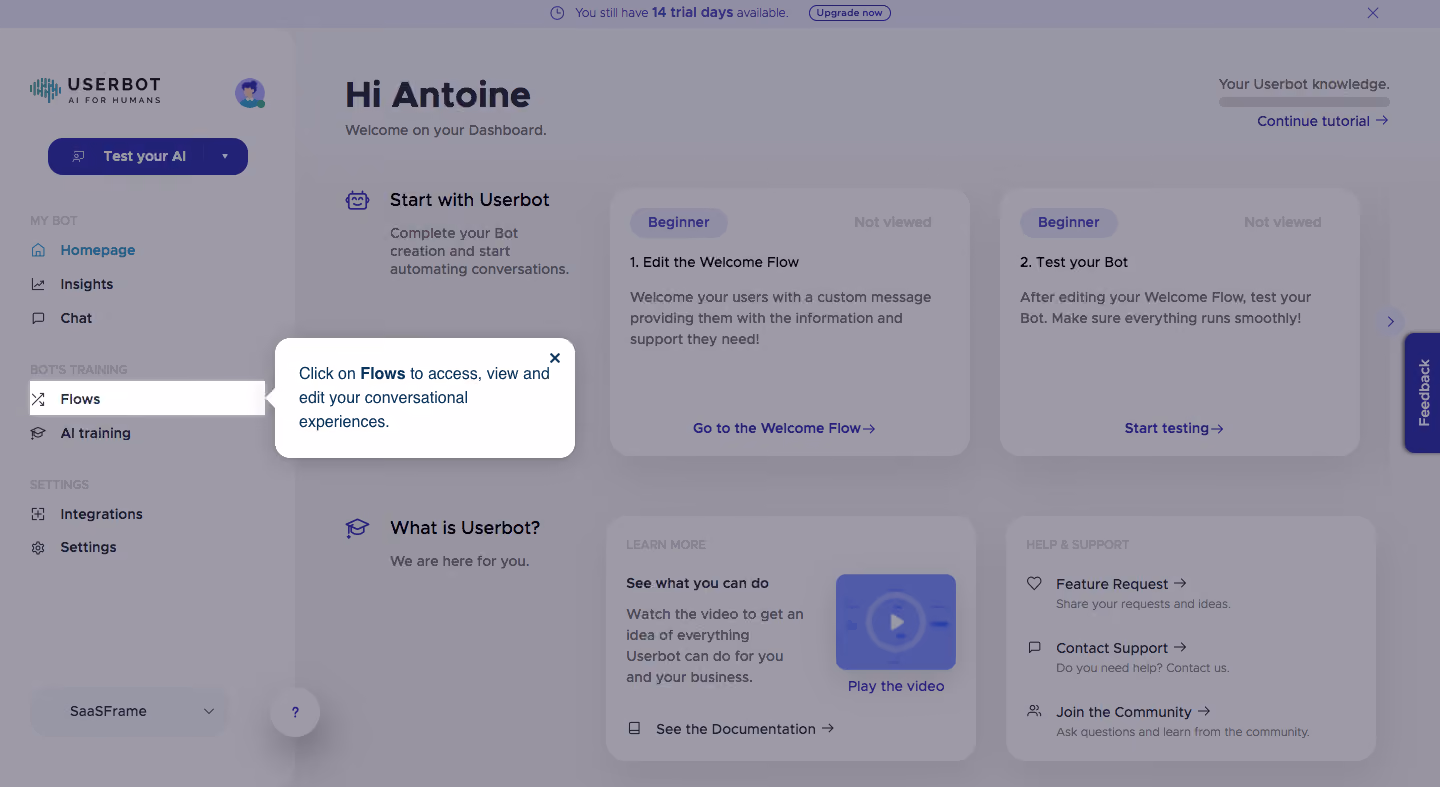
Task: Select Flows in the sidebar
Action: tap(147, 399)
